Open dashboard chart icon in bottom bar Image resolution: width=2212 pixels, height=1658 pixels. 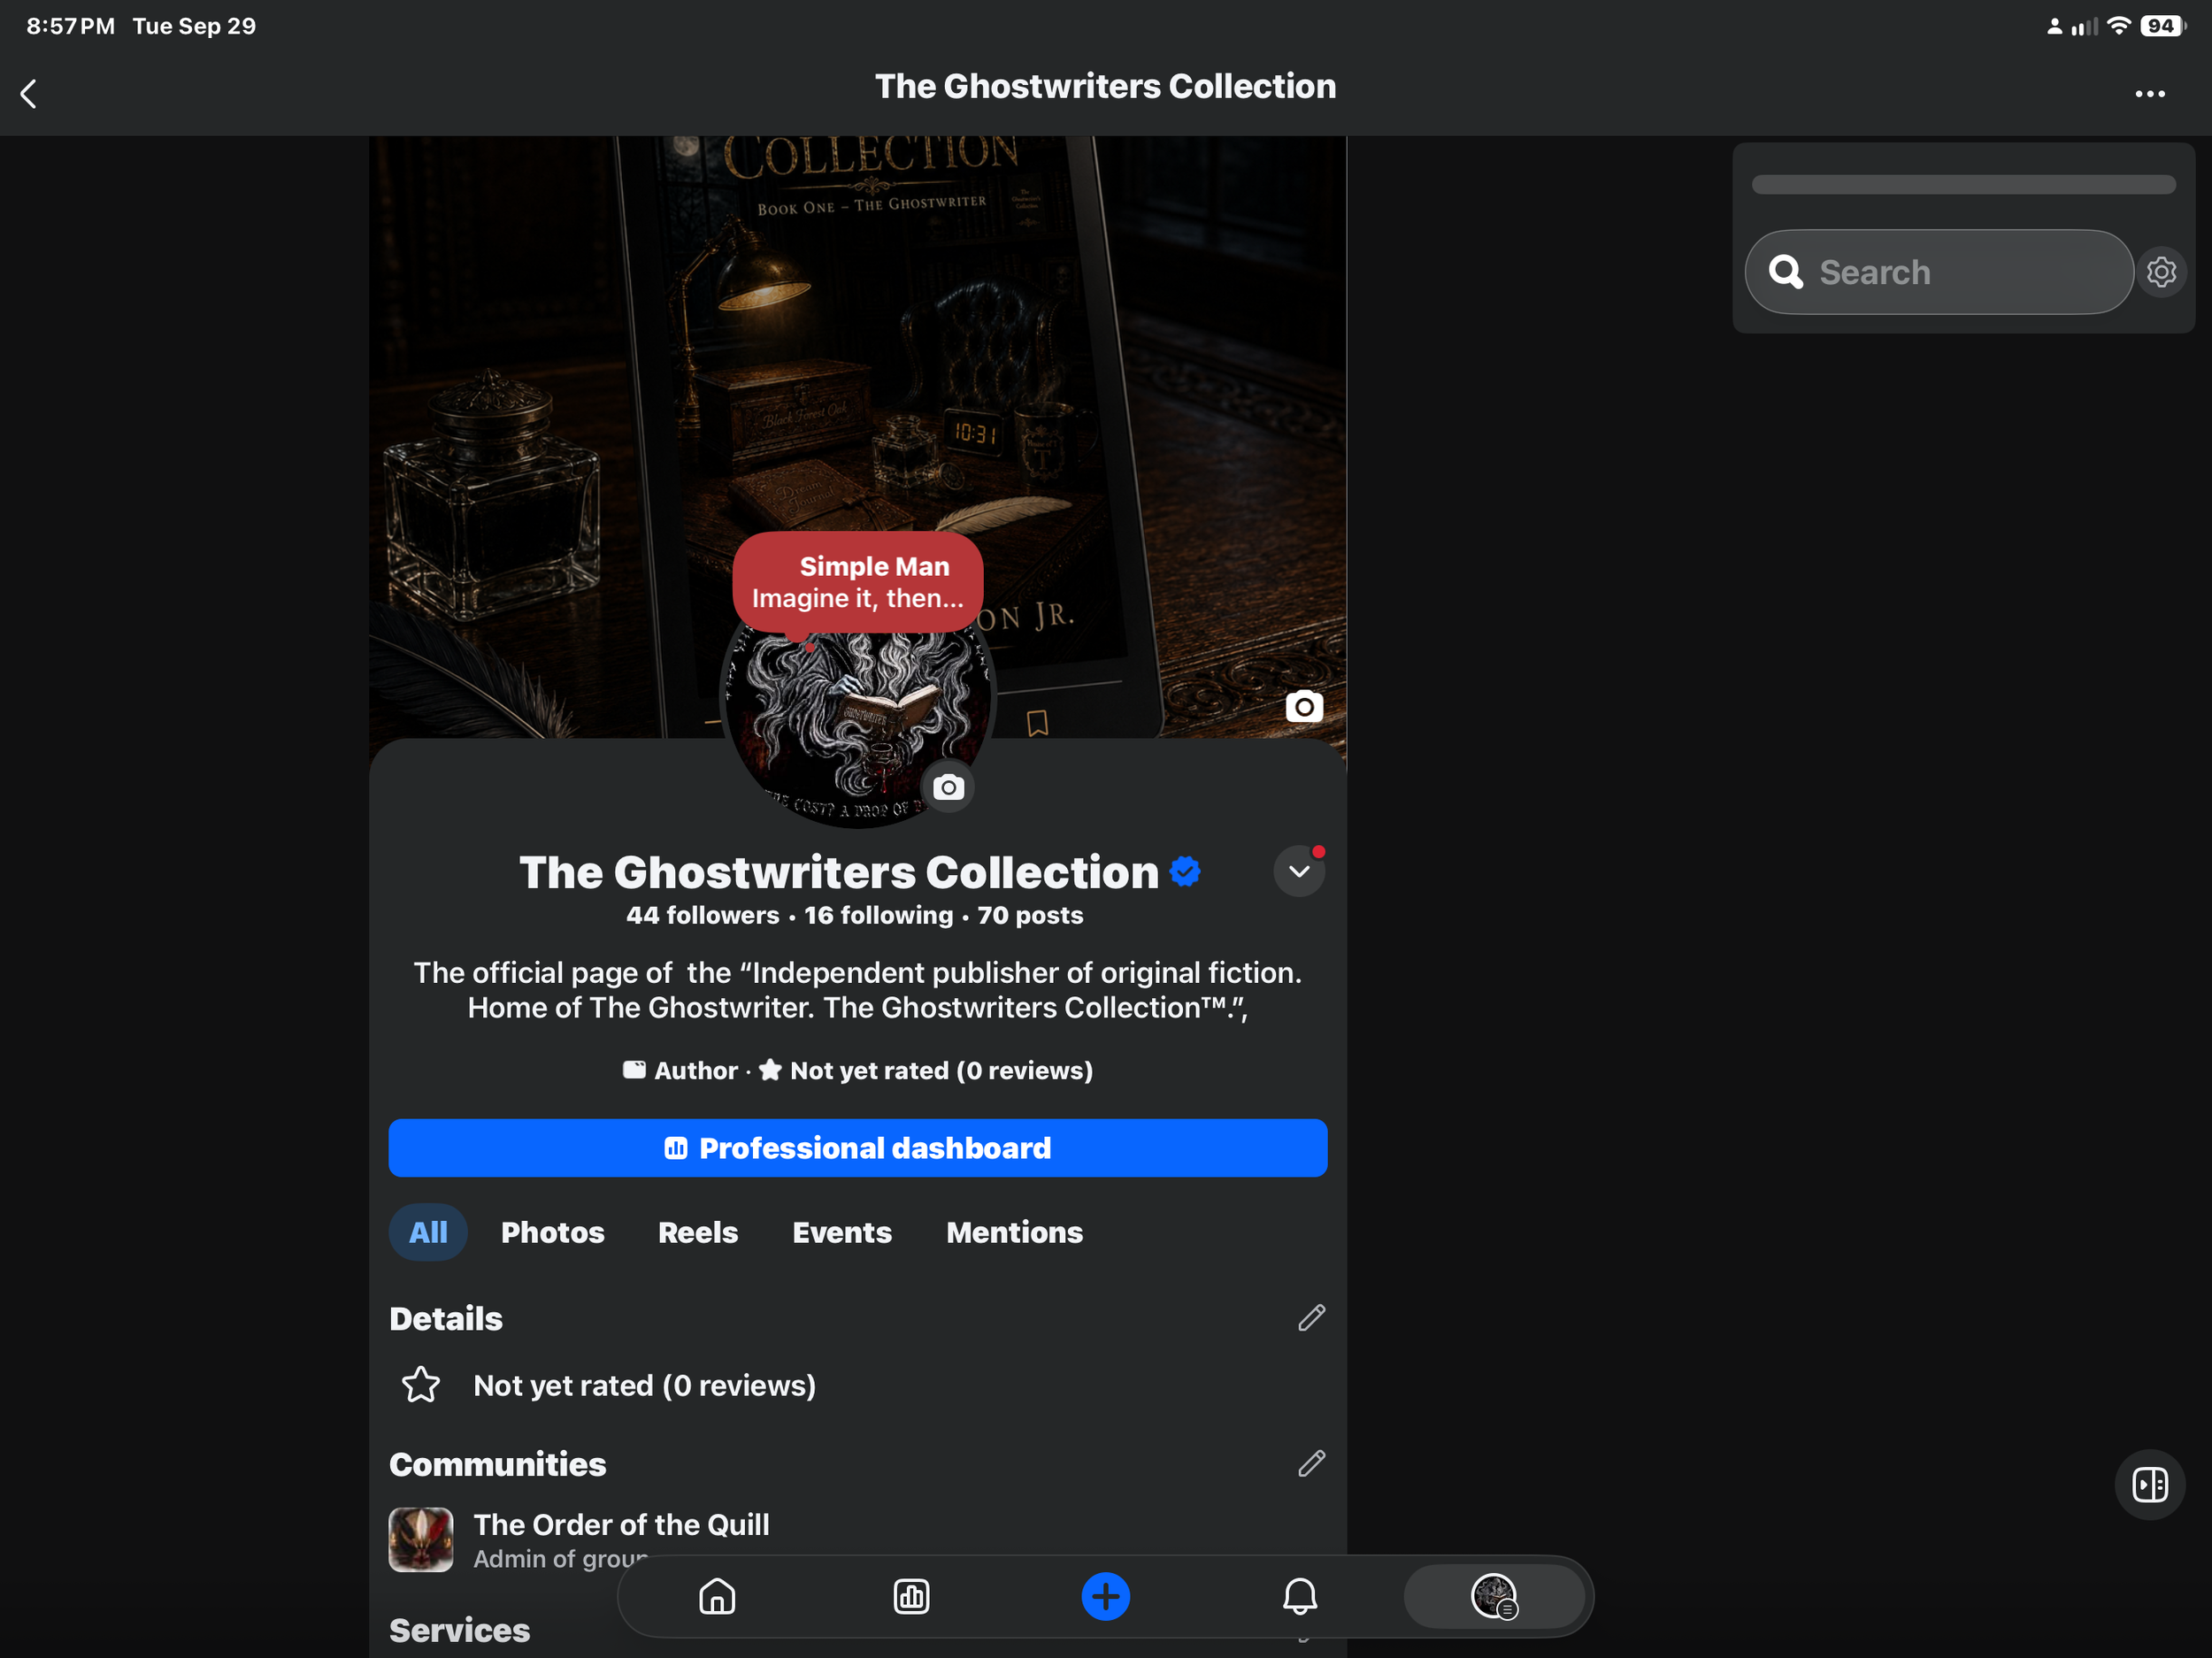(911, 1597)
